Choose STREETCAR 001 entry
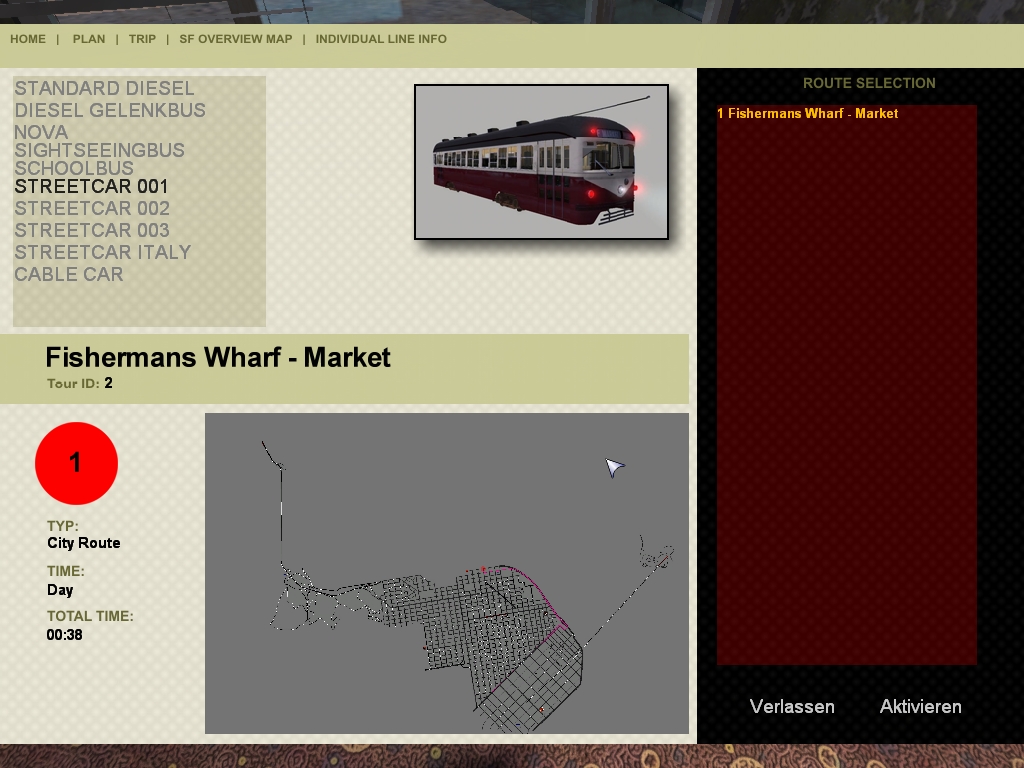The height and width of the screenshot is (768, 1024). [x=91, y=187]
